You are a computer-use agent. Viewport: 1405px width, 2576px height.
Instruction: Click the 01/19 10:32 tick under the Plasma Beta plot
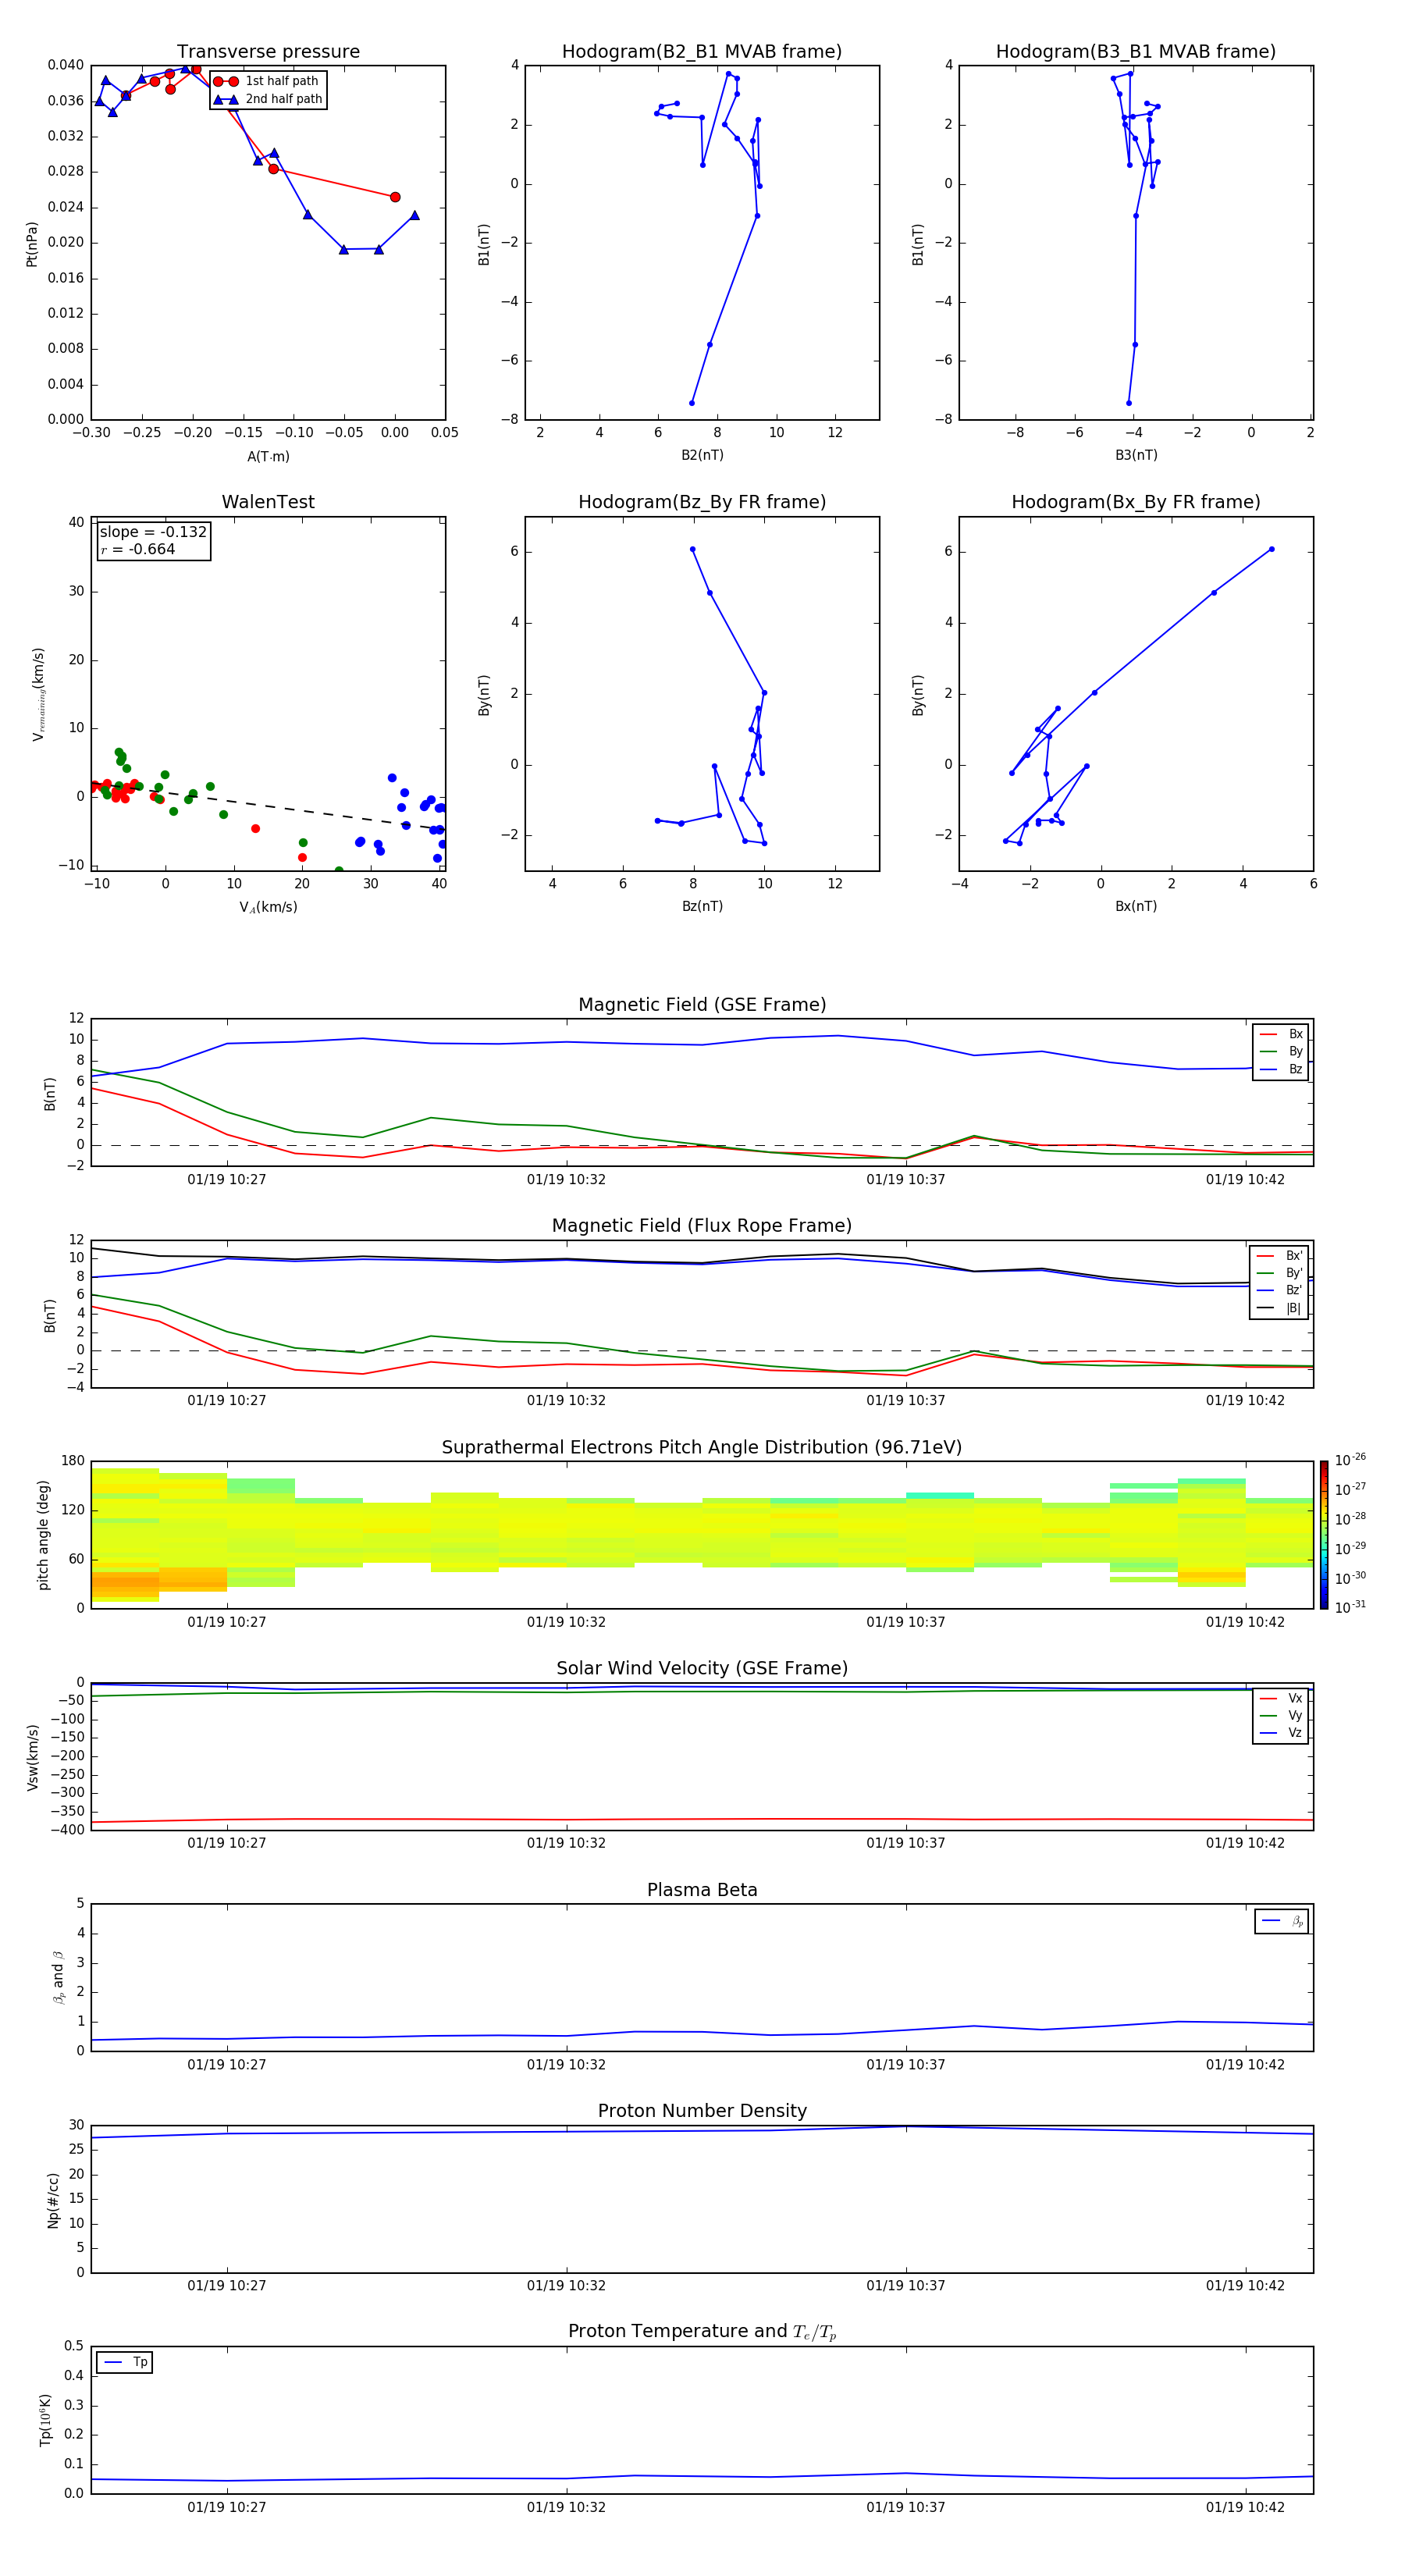tap(566, 2065)
